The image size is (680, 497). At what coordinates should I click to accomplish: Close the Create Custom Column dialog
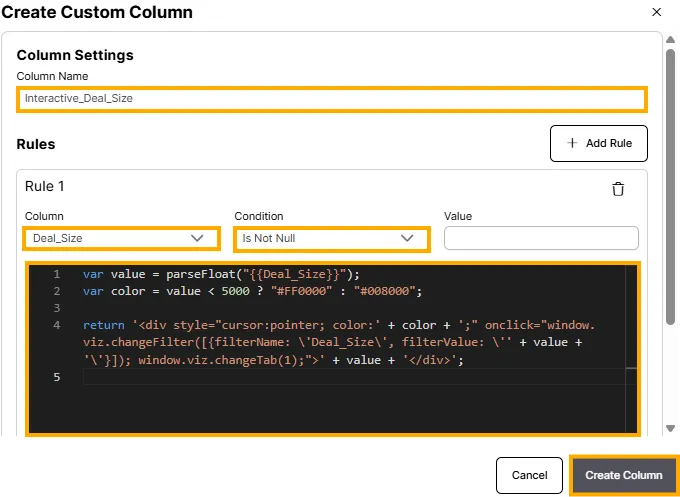(x=656, y=12)
